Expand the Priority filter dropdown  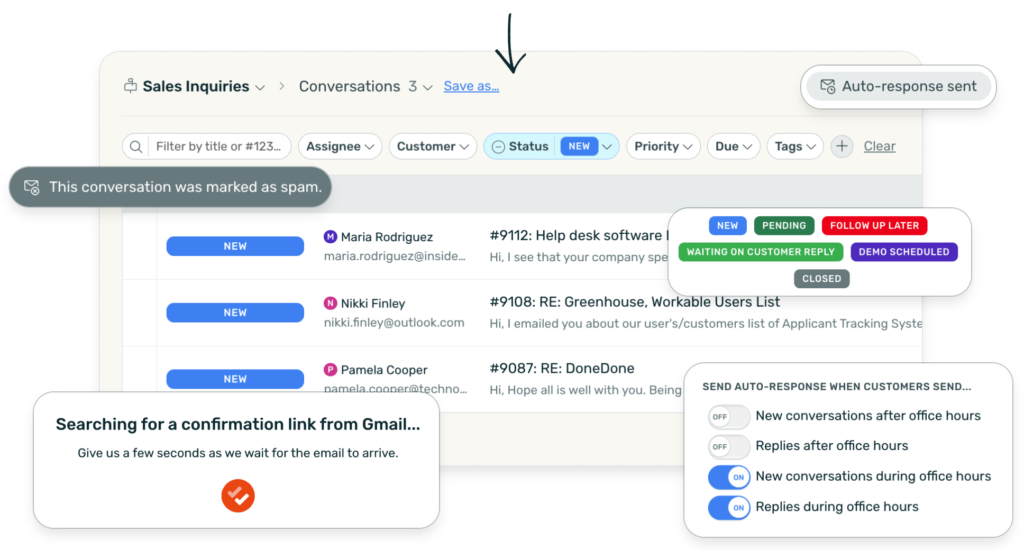coord(663,147)
